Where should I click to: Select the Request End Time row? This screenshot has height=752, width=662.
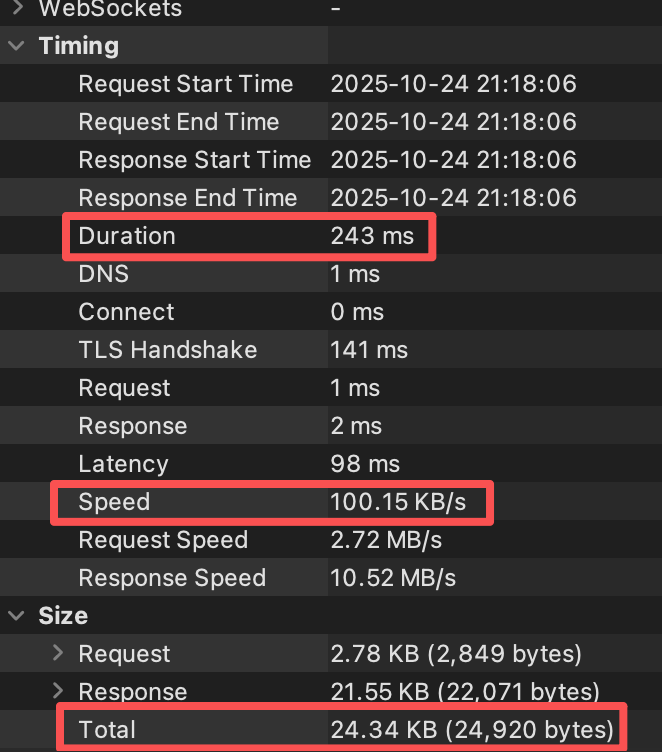click(x=178, y=122)
